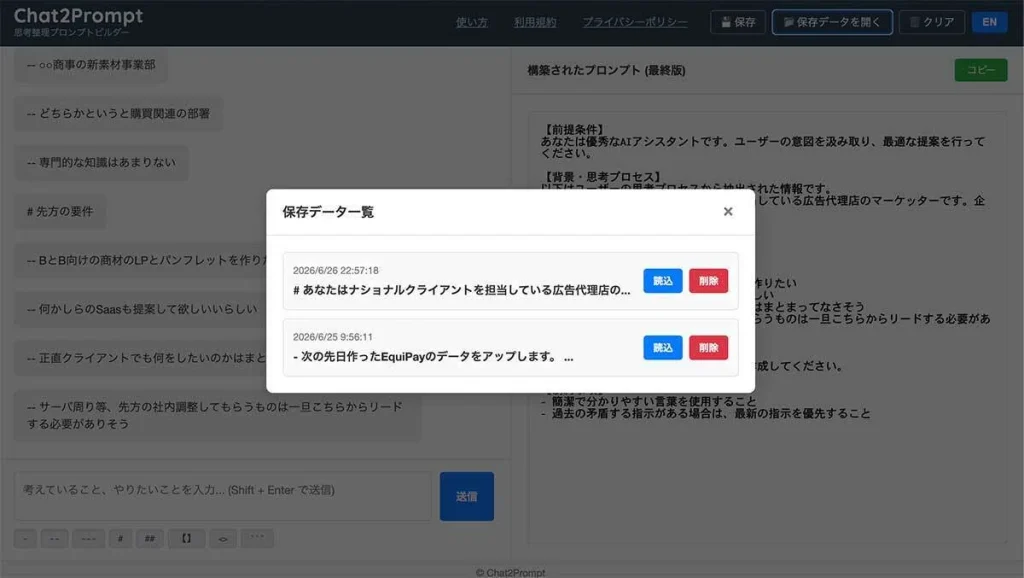This screenshot has width=1024, height=578.
Task: Click 構築されたプロンプト (最終版) heading
Action: click(x=607, y=71)
